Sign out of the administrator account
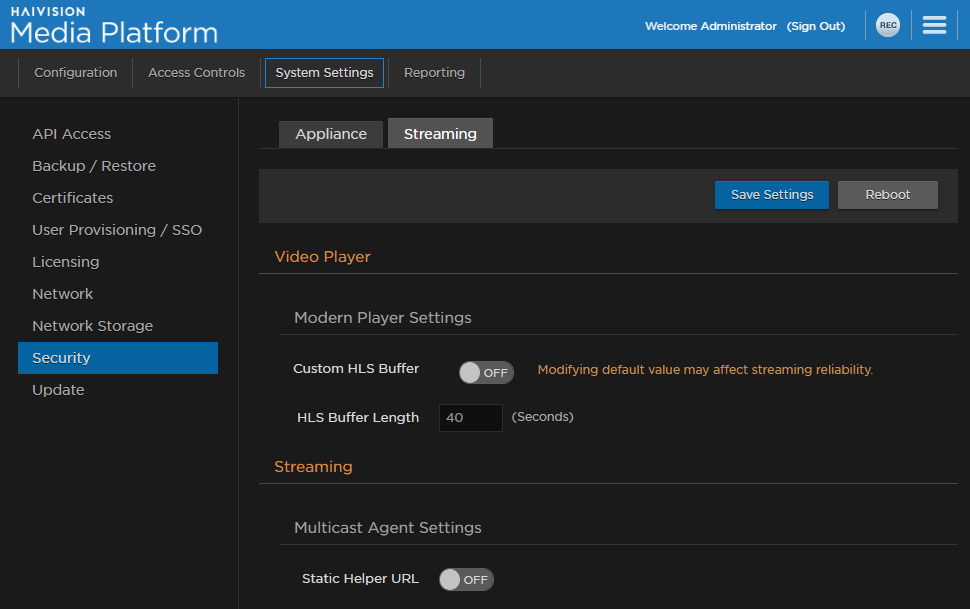Image resolution: width=970 pixels, height=609 pixels. click(x=815, y=25)
